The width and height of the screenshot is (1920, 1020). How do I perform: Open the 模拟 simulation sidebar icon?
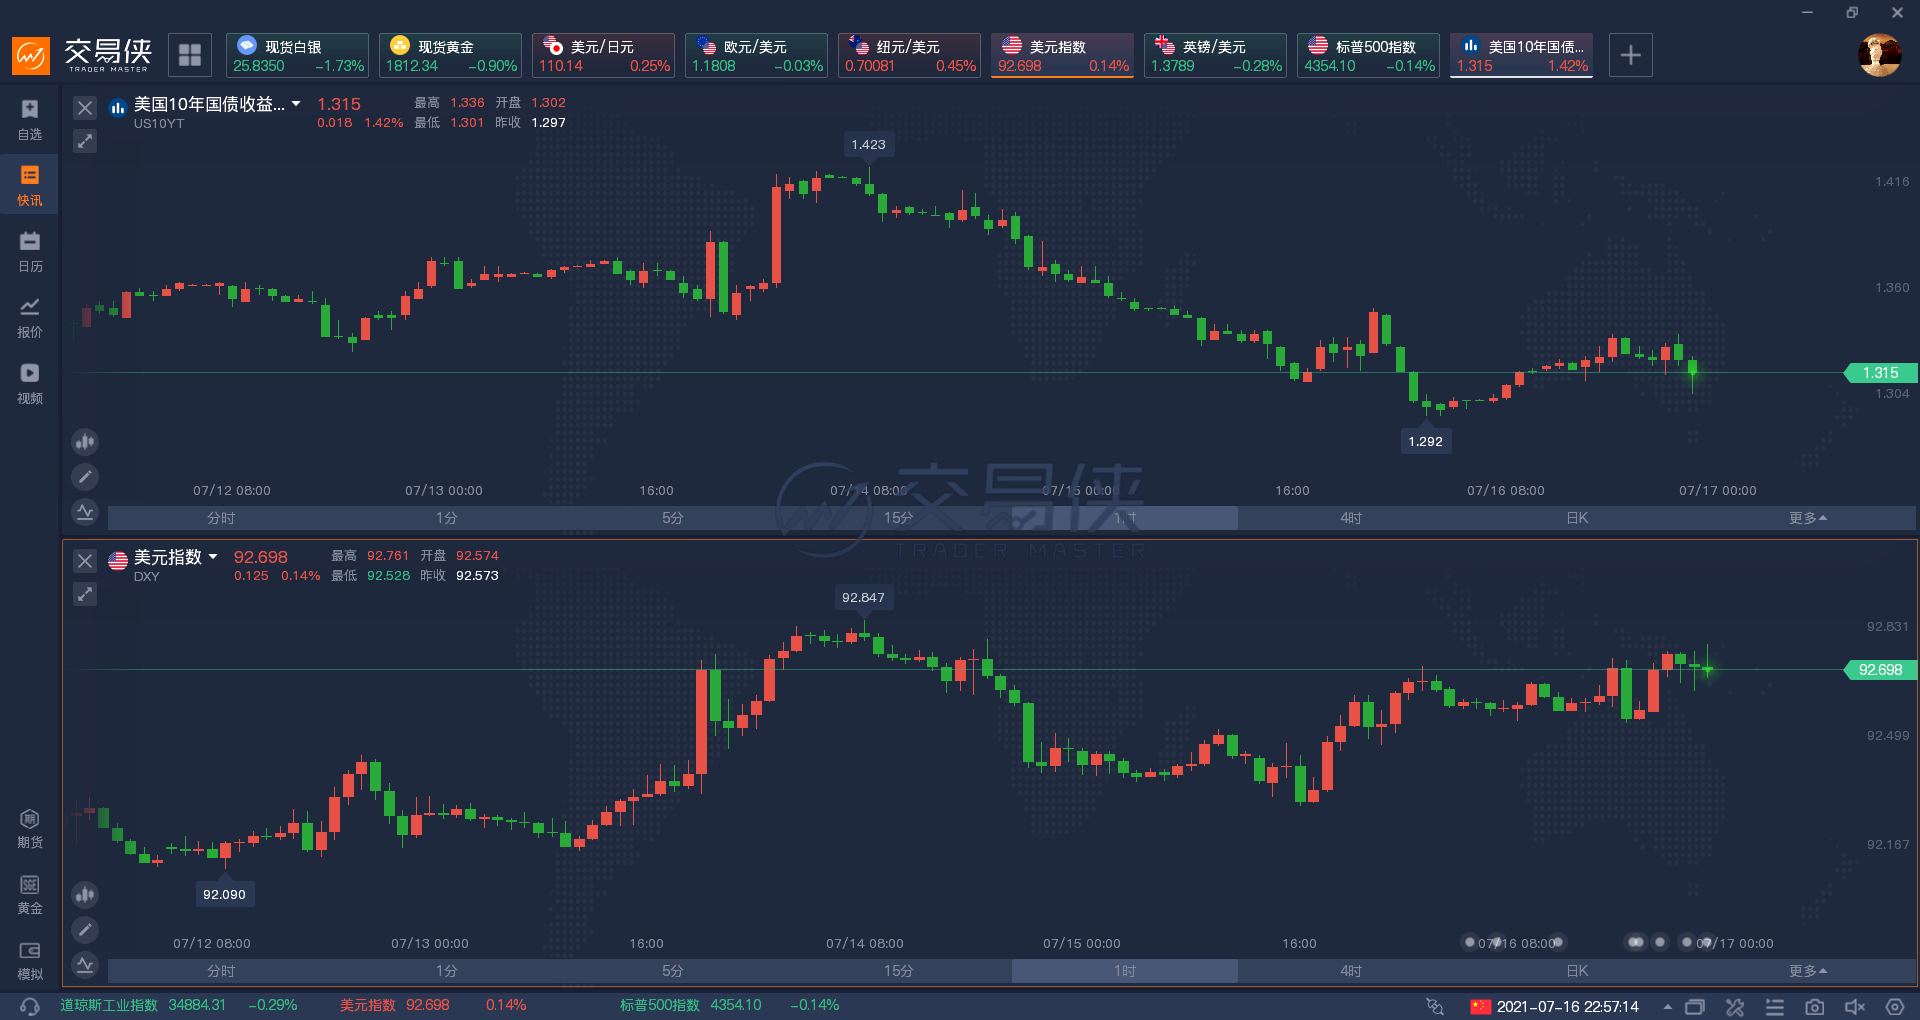click(30, 960)
